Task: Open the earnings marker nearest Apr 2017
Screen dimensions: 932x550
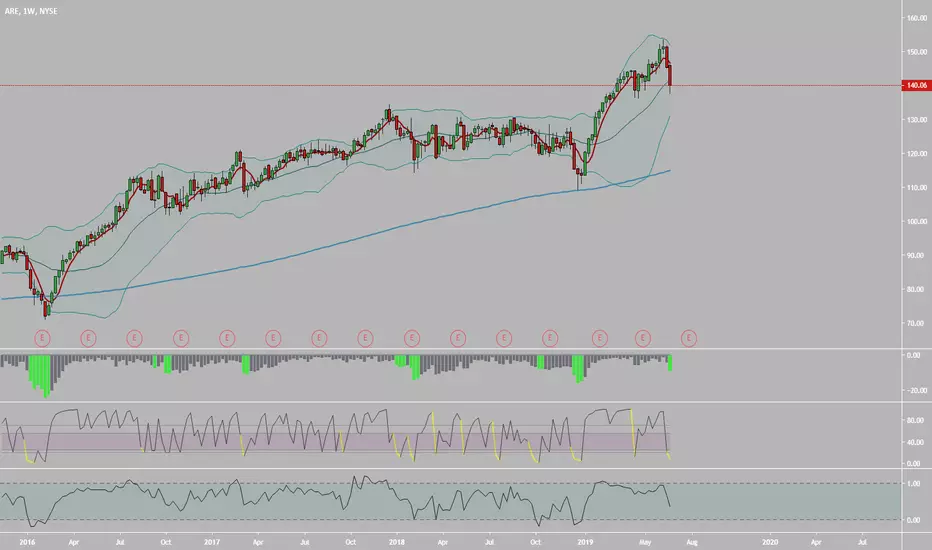Action: [273, 338]
